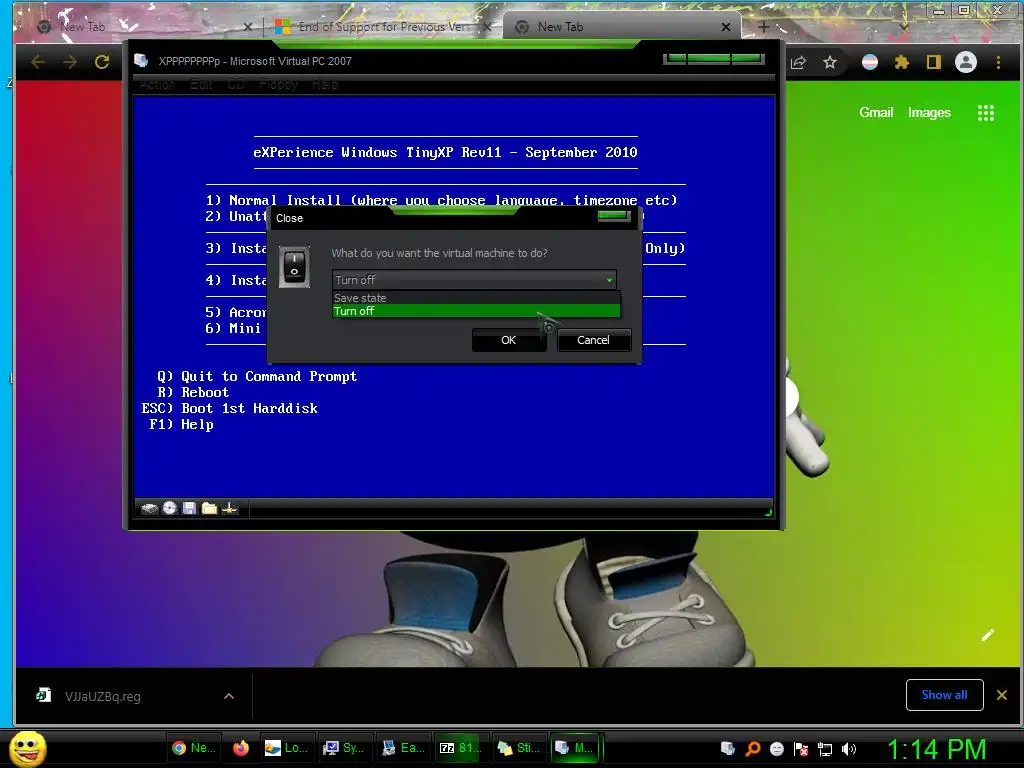The width and height of the screenshot is (1024, 768).
Task: Click Show all downloads button
Action: pyautogui.click(x=944, y=695)
